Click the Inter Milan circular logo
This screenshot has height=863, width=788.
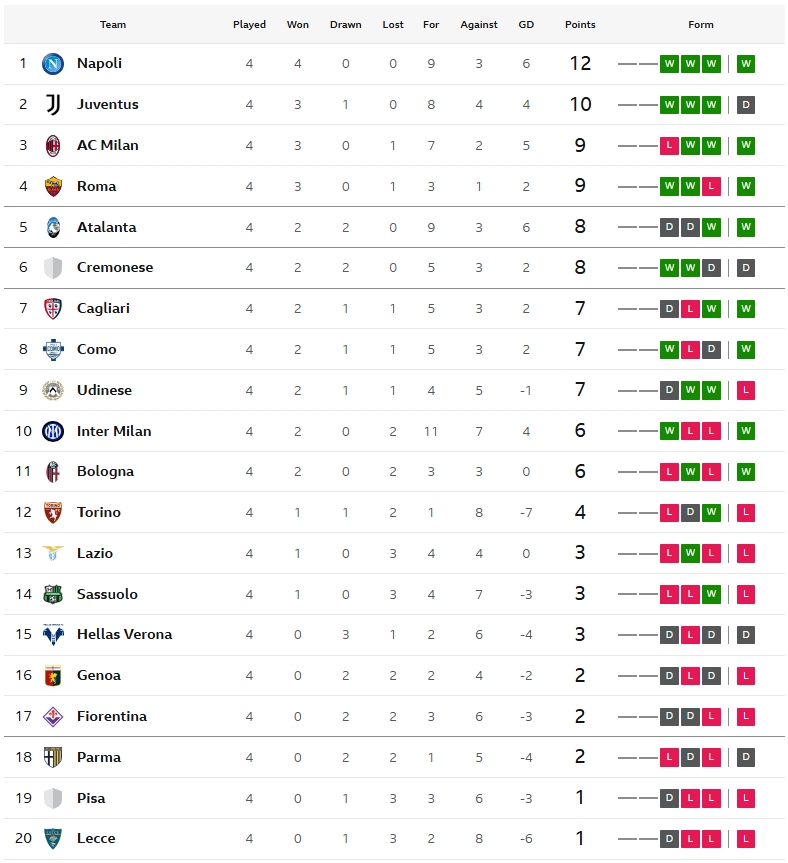53,432
